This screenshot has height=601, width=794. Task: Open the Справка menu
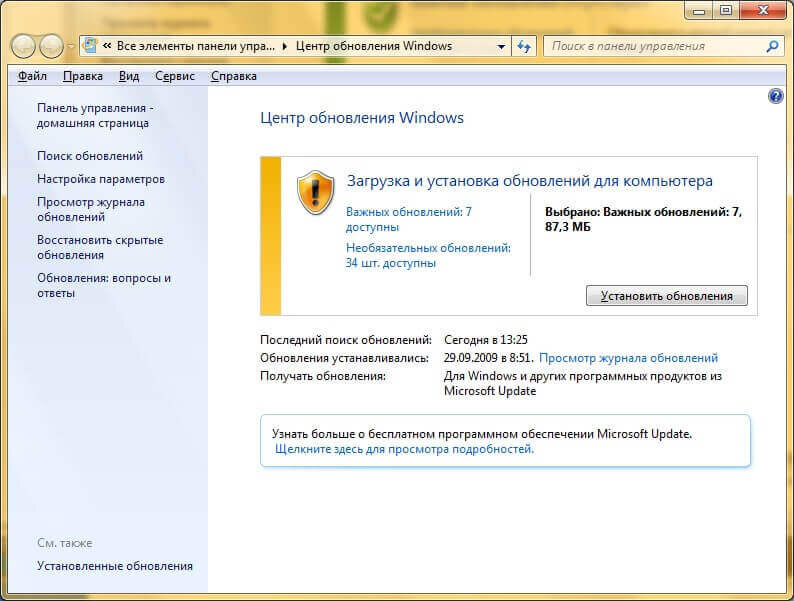(x=233, y=76)
